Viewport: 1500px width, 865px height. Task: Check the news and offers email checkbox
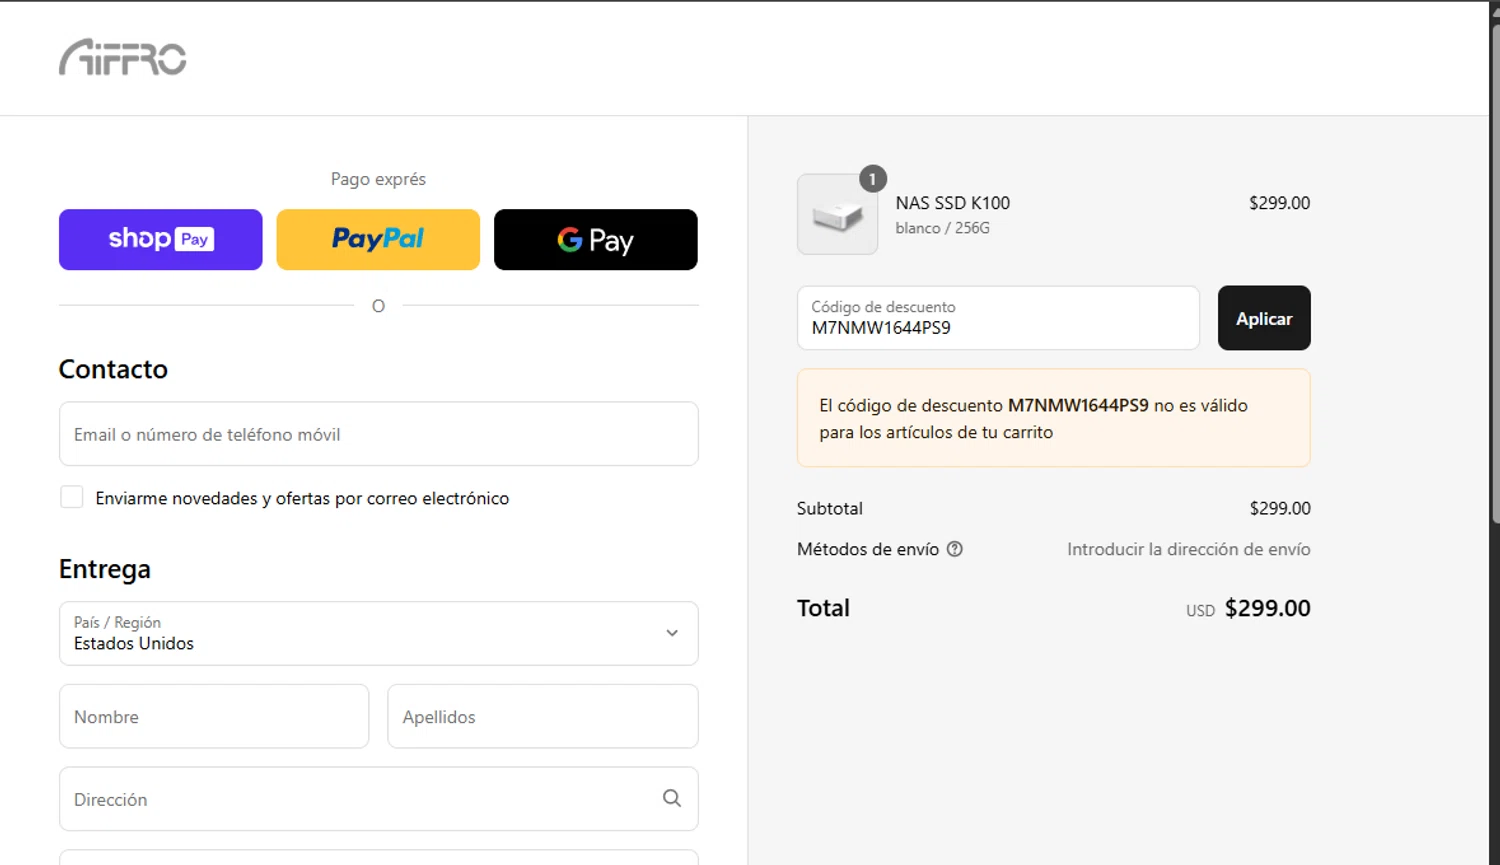click(72, 497)
